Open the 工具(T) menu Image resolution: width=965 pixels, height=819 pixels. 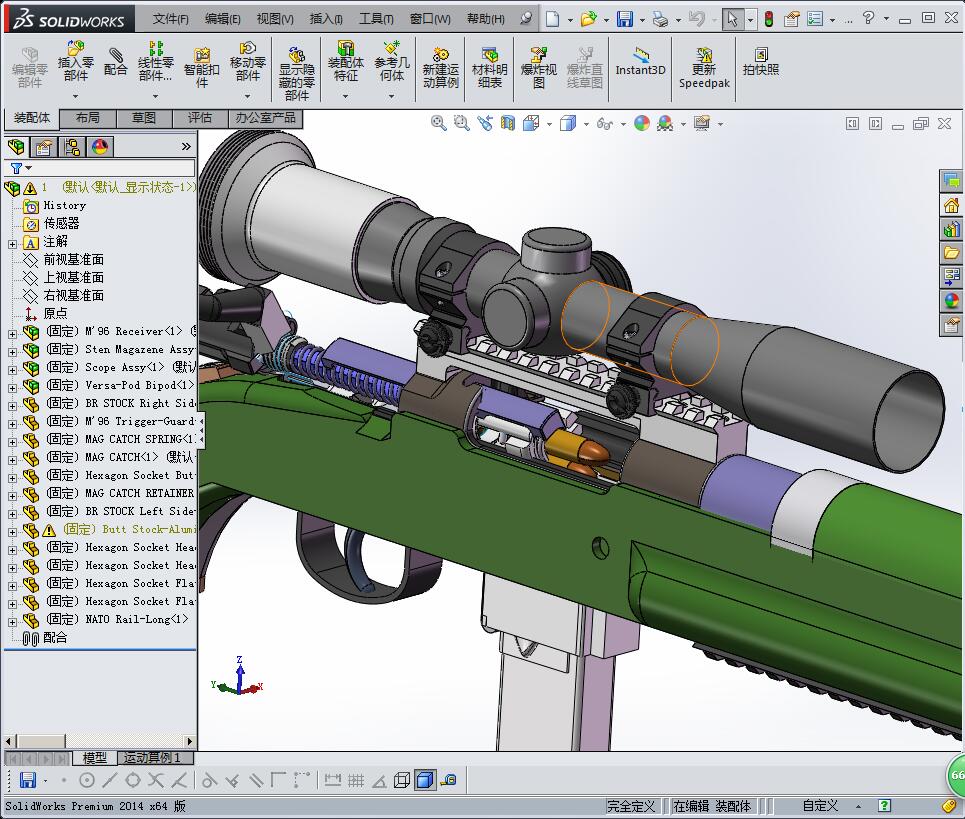[x=375, y=19]
